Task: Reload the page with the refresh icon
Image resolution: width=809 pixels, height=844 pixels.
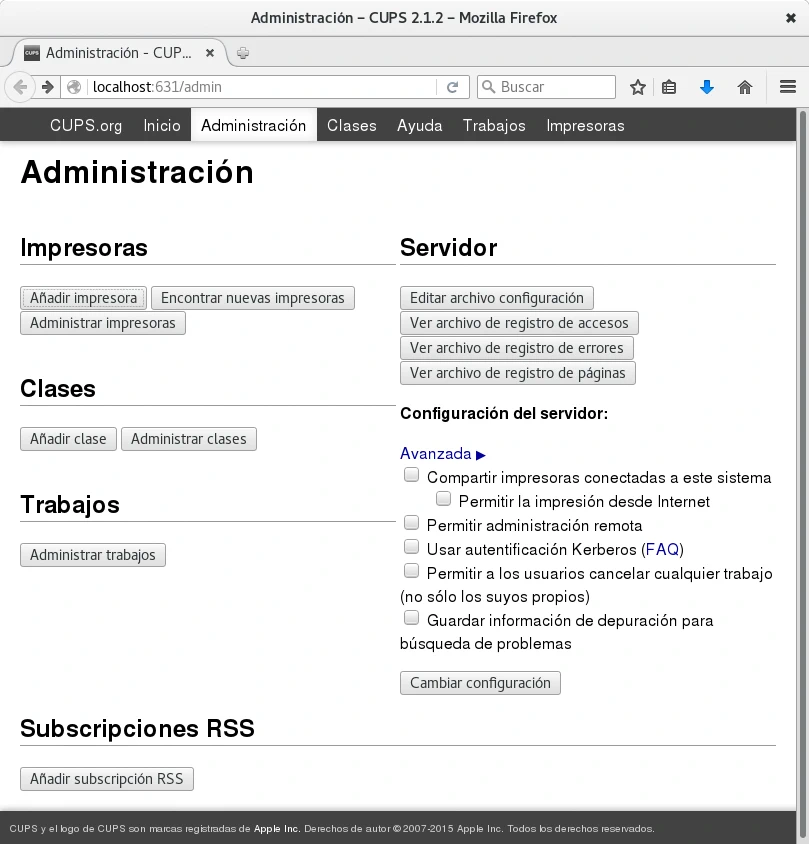Action: click(452, 87)
